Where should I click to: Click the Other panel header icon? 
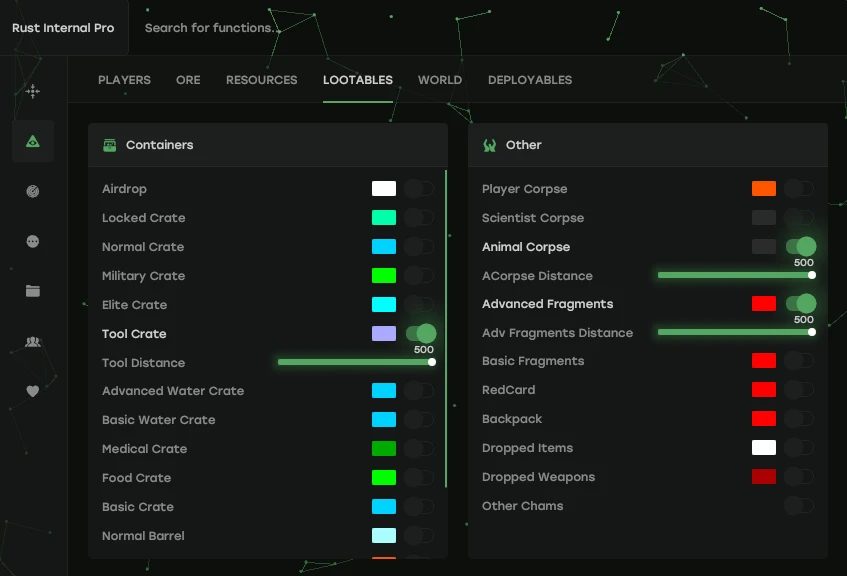click(489, 145)
